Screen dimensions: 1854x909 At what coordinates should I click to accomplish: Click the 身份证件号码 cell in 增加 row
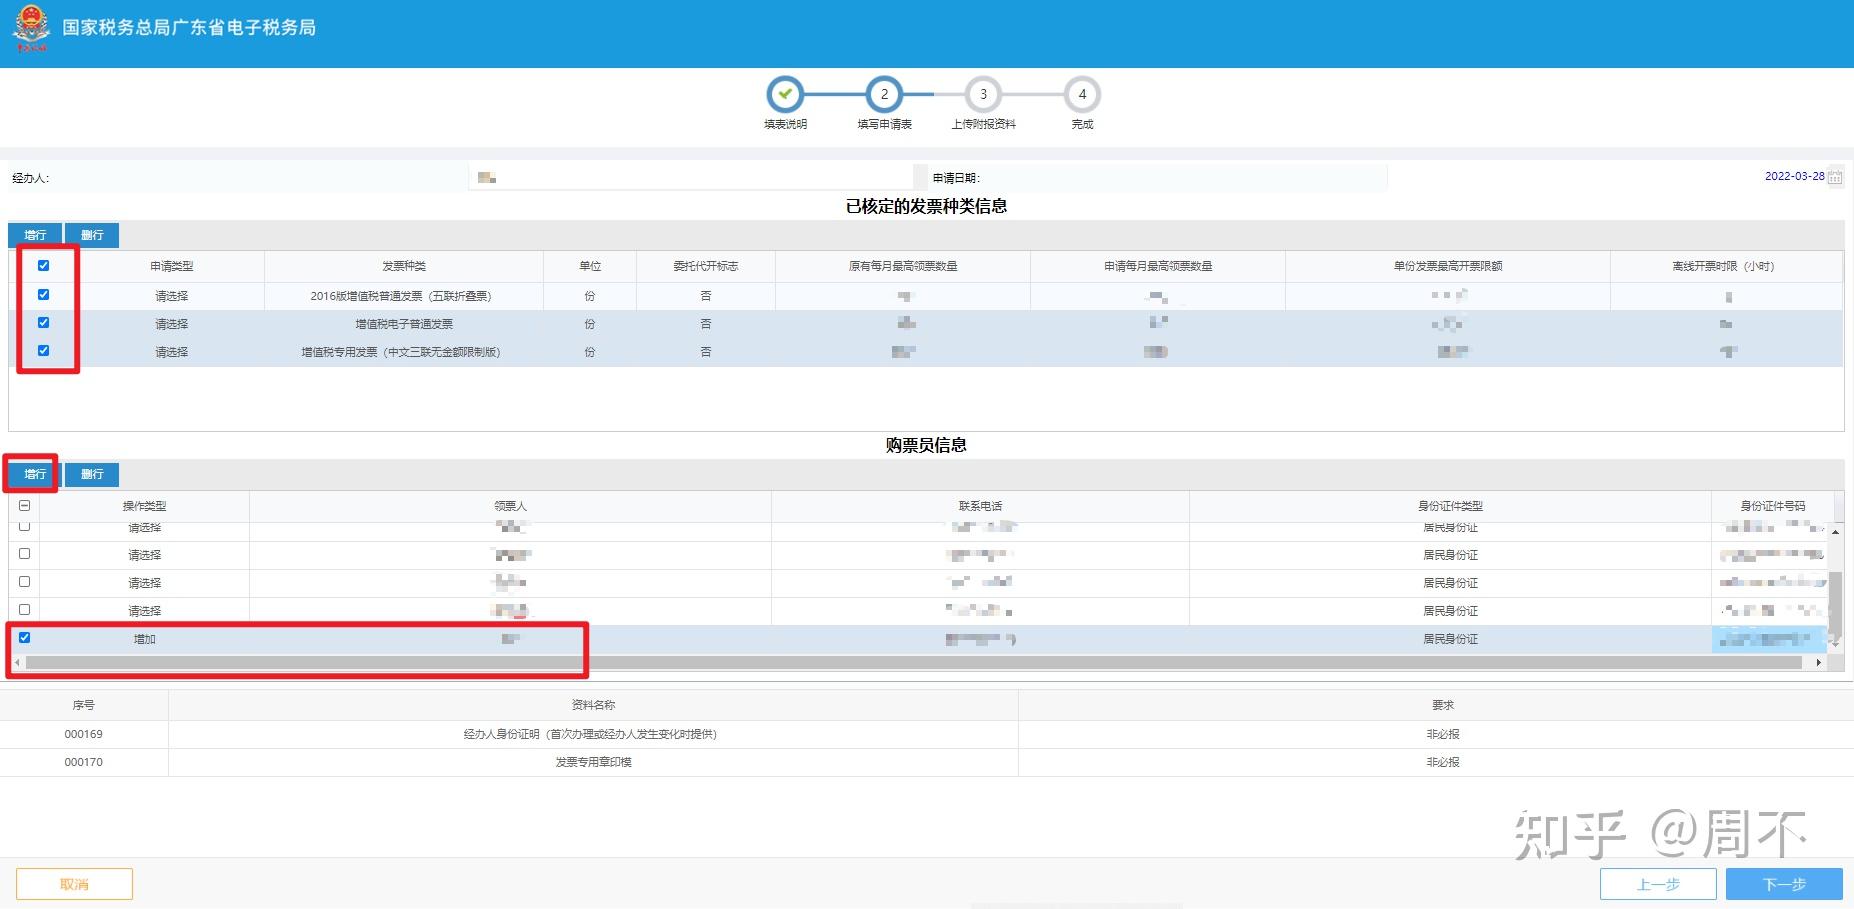tap(1770, 639)
